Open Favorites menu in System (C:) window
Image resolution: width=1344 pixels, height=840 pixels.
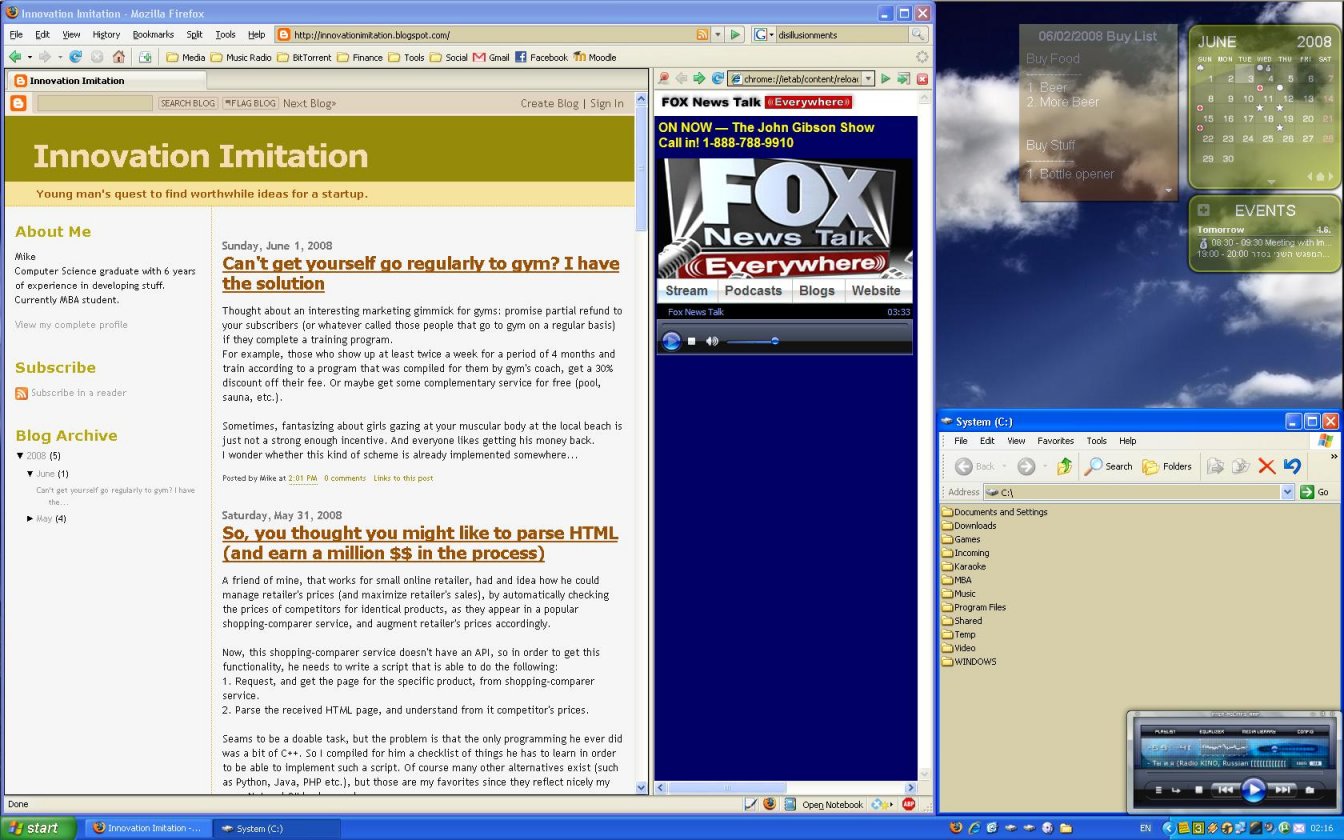pyautogui.click(x=1055, y=440)
